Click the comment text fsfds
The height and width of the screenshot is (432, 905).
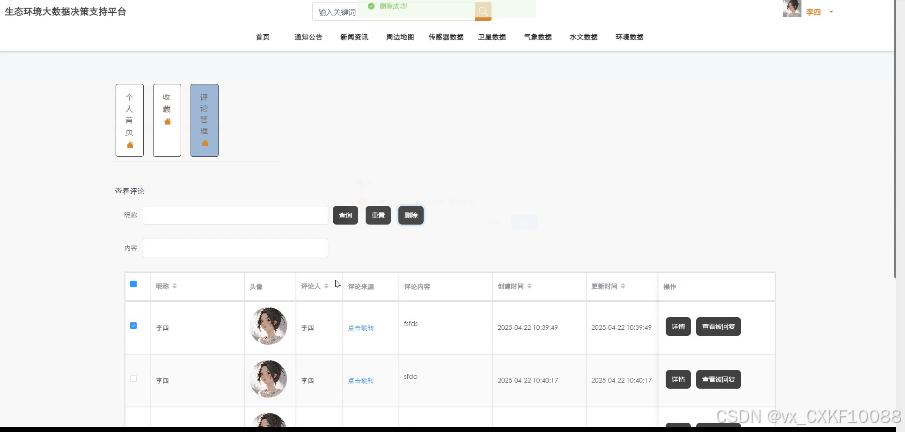pos(410,323)
